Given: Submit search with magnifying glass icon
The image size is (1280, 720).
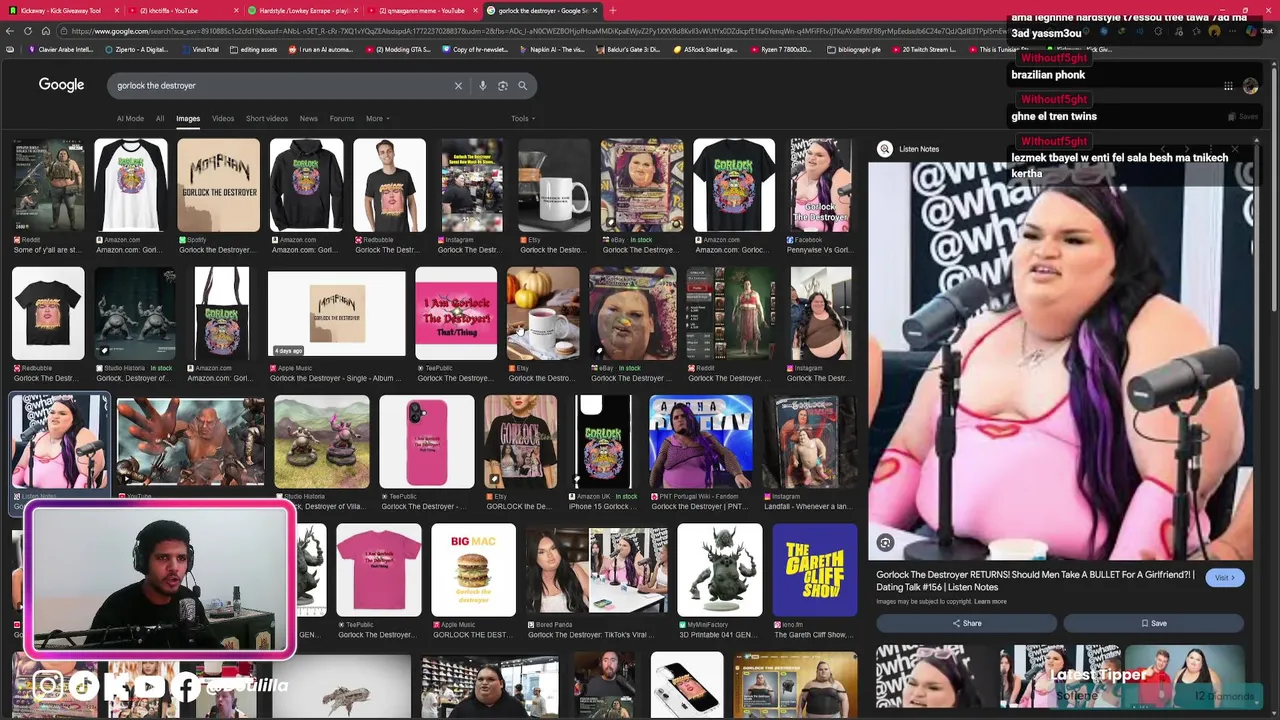Looking at the screenshot, I should [x=522, y=86].
